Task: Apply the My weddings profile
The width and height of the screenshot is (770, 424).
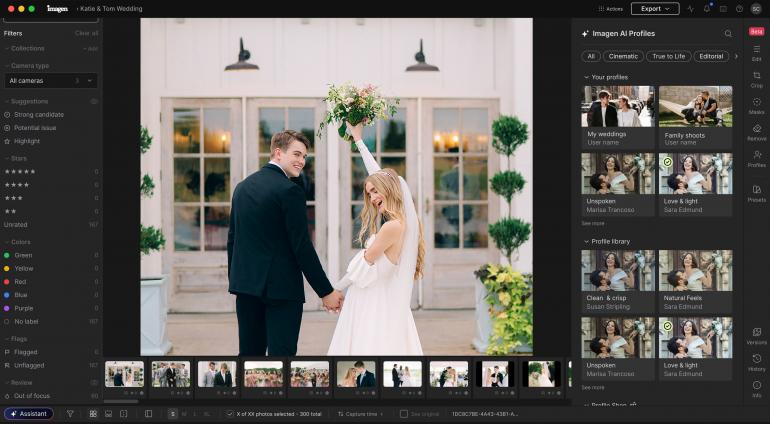Action: click(x=618, y=117)
